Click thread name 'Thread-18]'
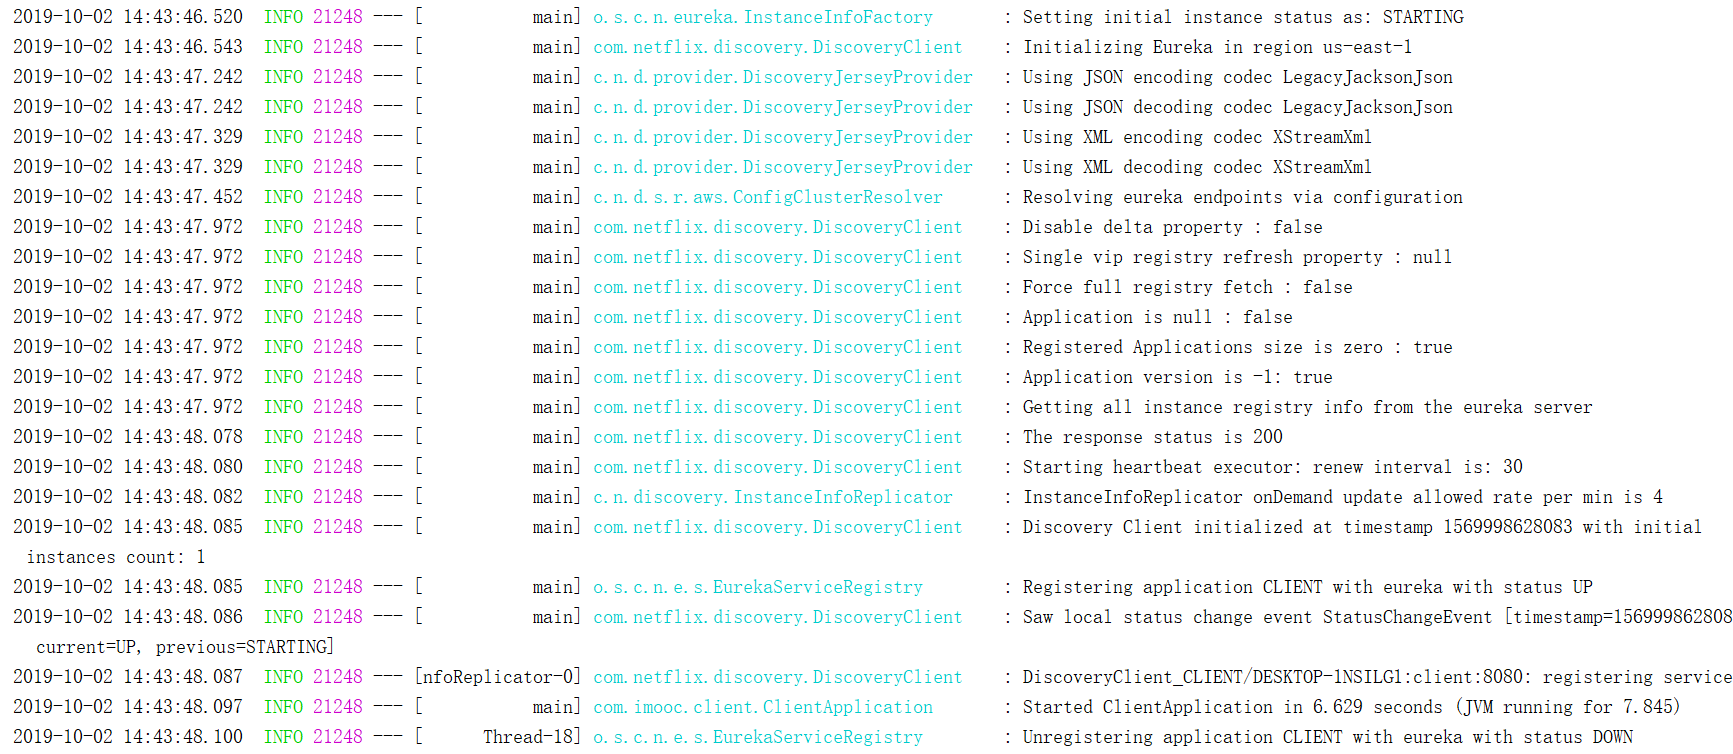 pyautogui.click(x=531, y=737)
